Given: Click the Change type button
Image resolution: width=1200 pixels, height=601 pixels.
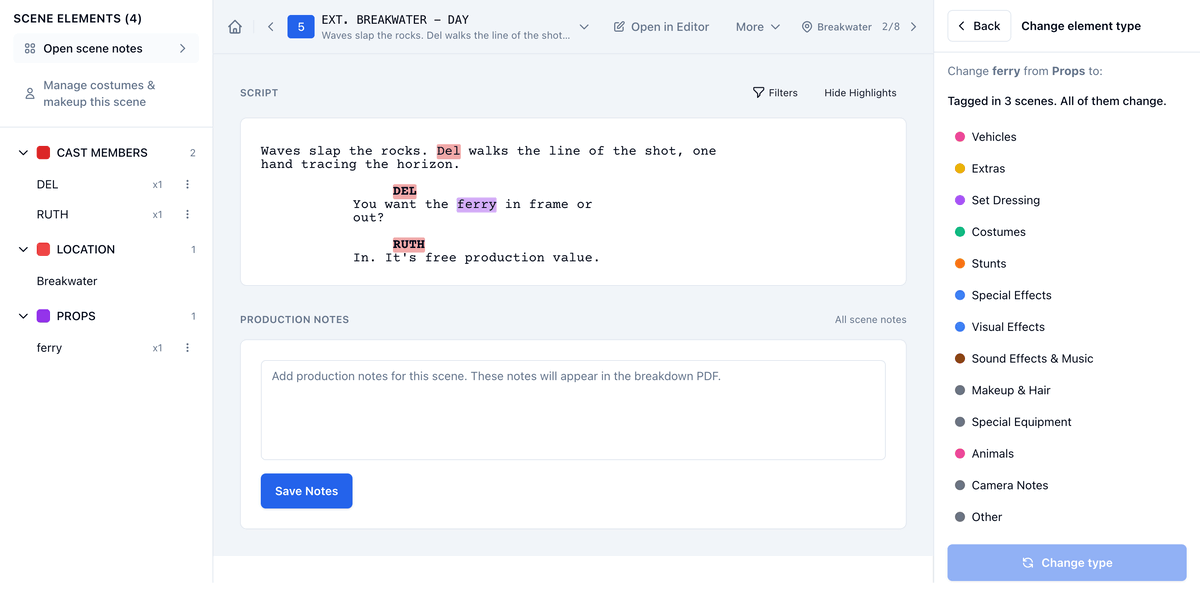Looking at the screenshot, I should (x=1067, y=563).
